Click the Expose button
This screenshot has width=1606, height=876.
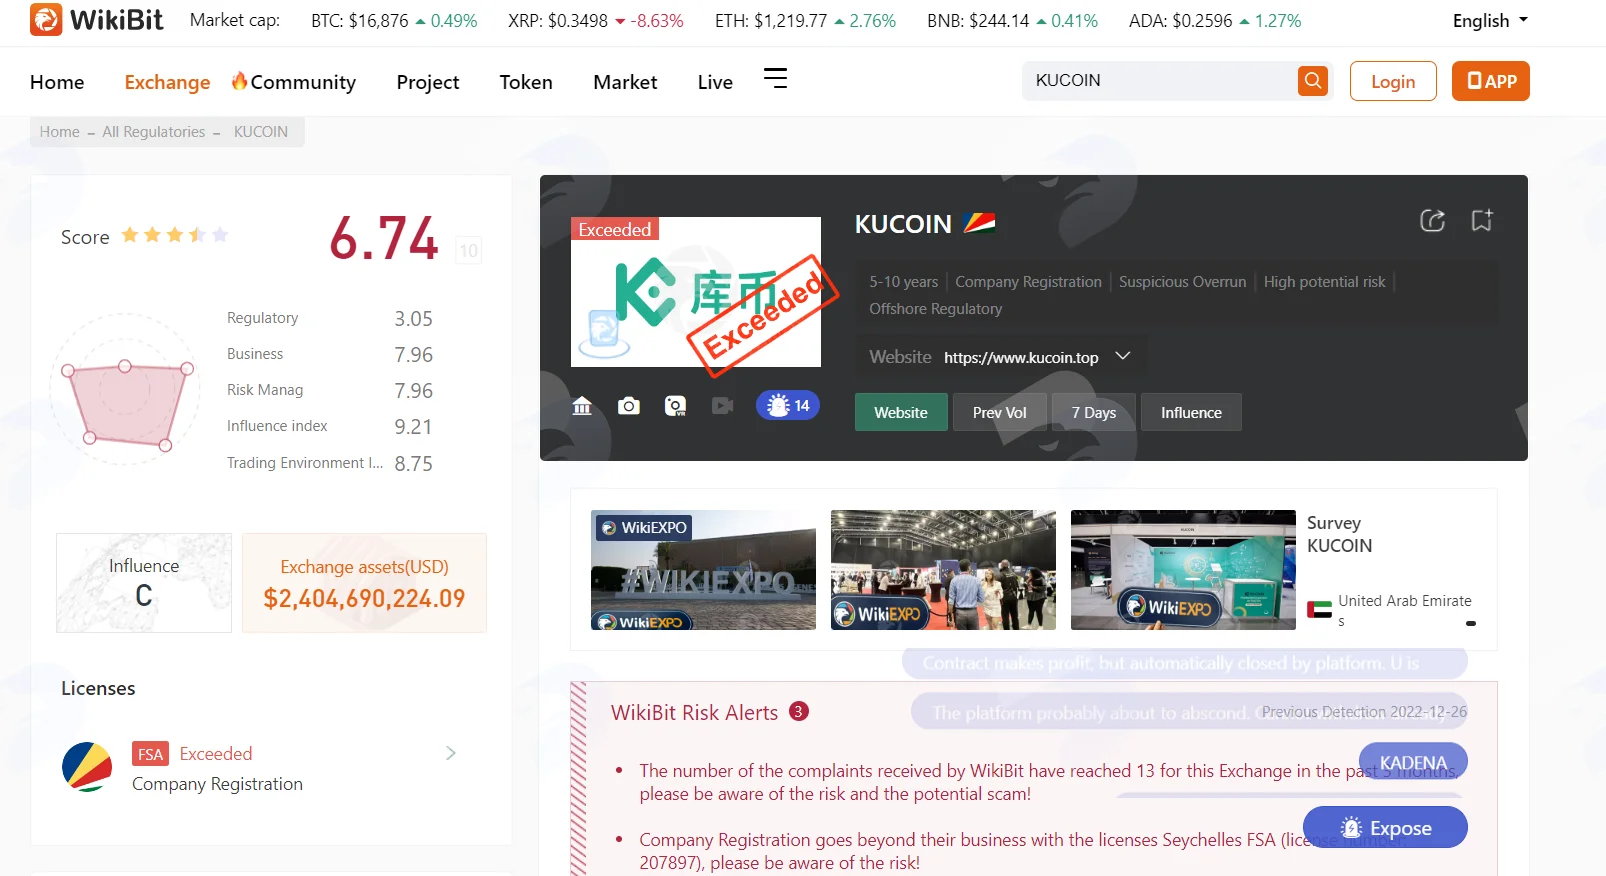click(x=1385, y=828)
